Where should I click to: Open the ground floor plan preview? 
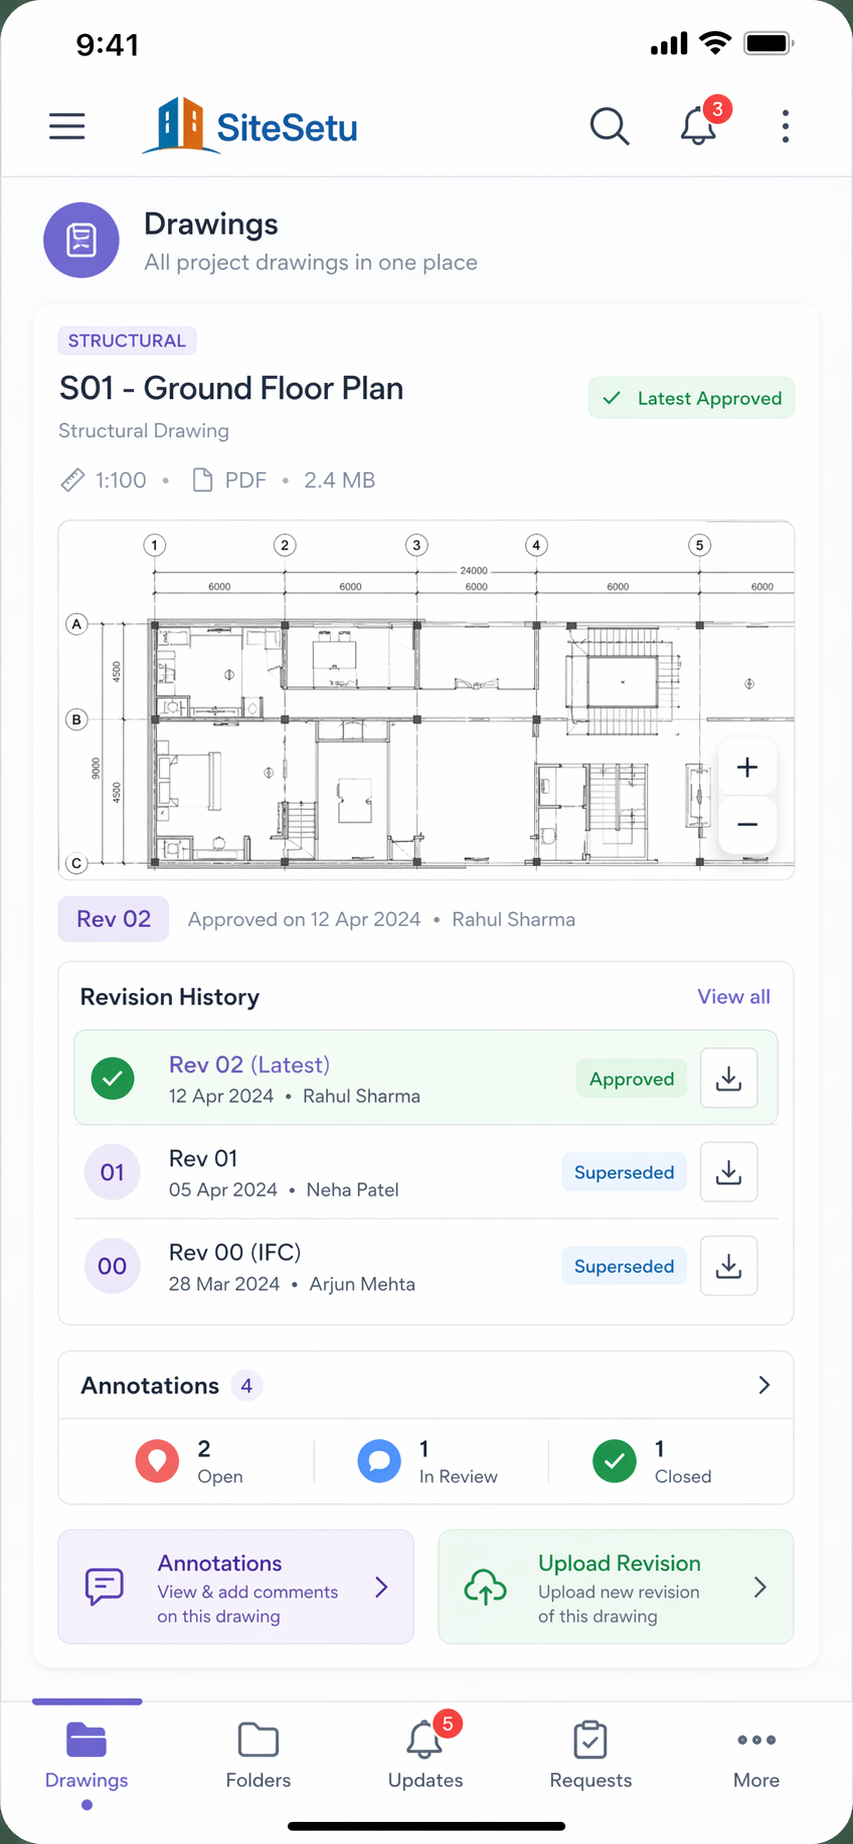pyautogui.click(x=426, y=700)
